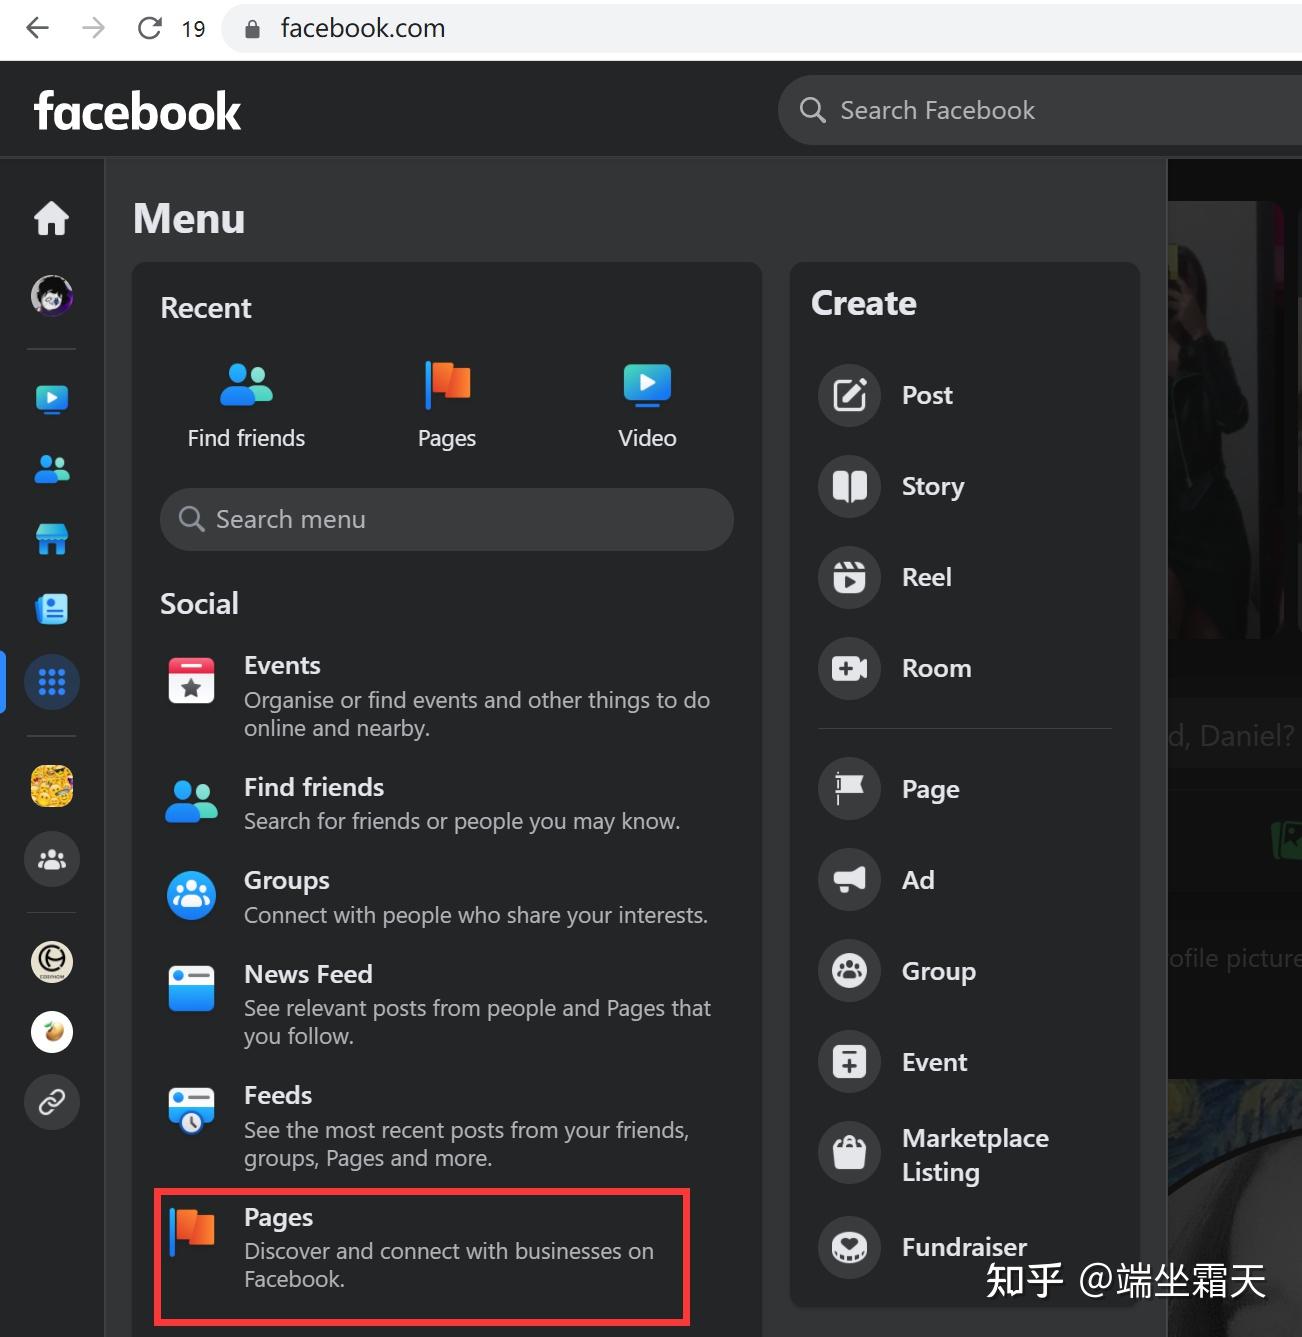Select the Fundraiser heart icon

point(848,1247)
